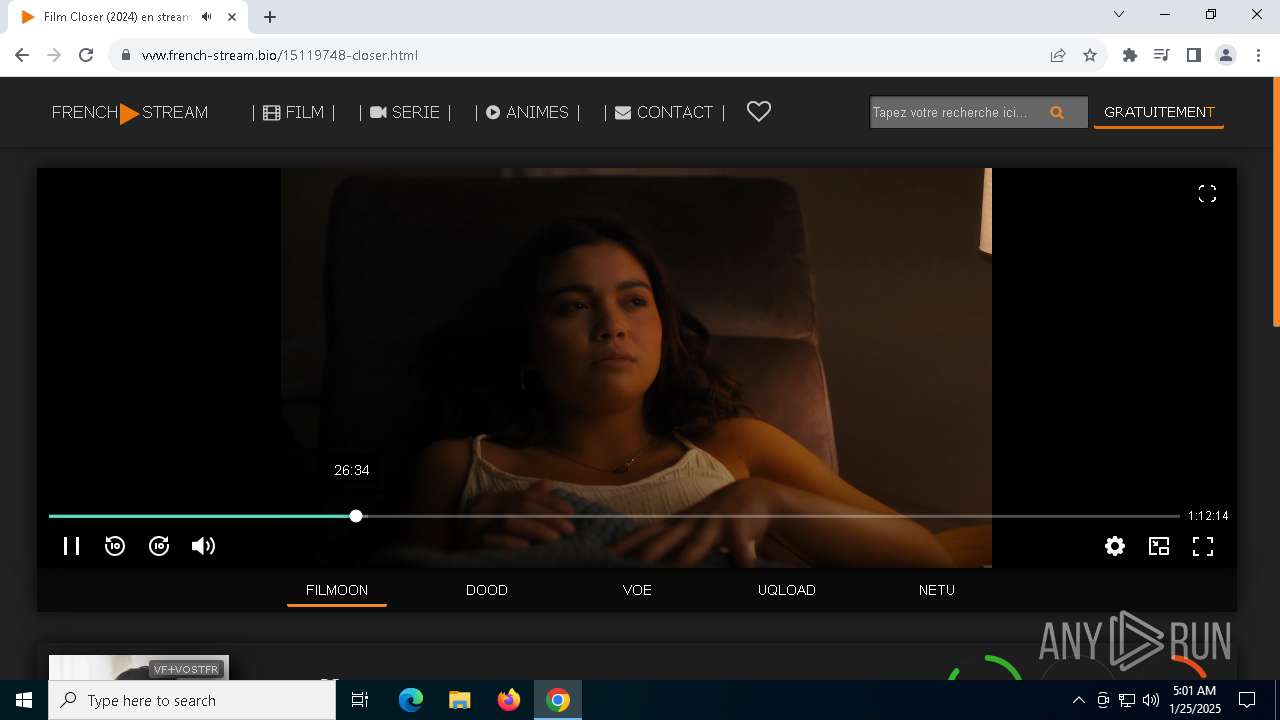Reload the current page
This screenshot has width=1280, height=720.
[86, 55]
